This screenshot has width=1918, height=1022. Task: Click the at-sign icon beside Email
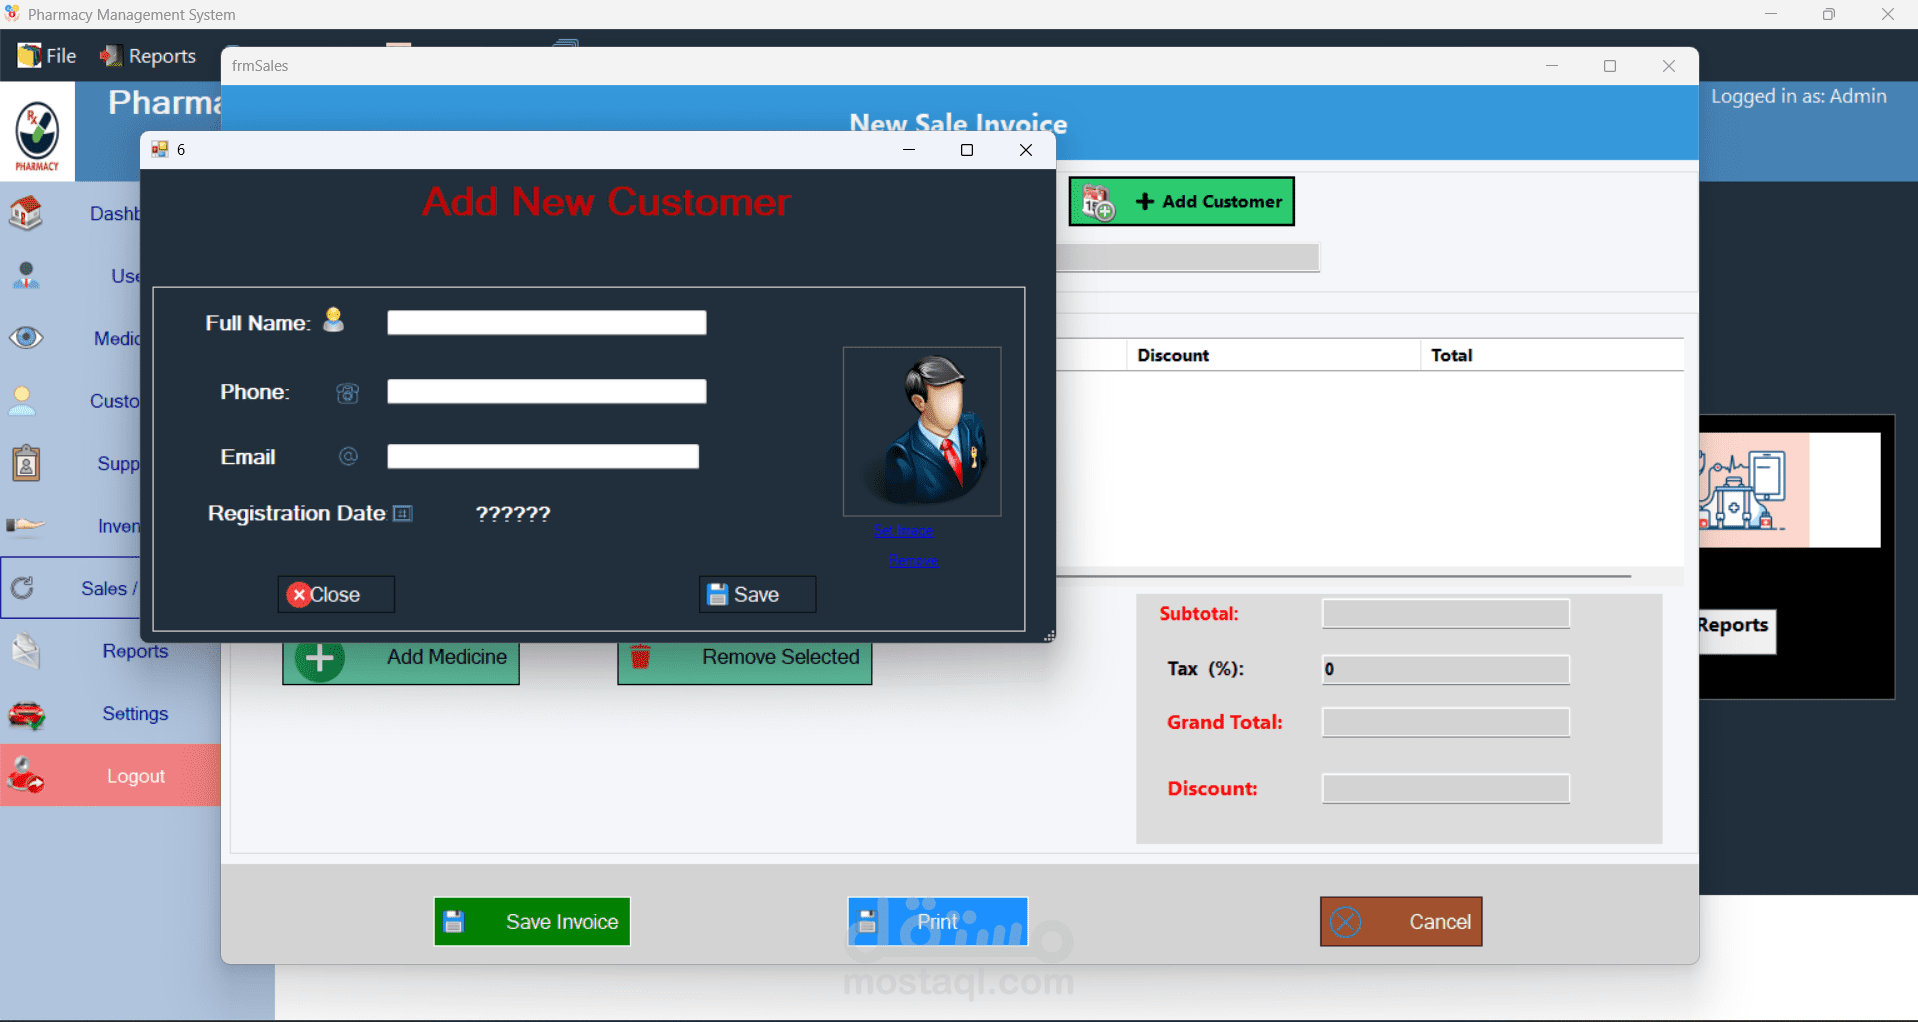348,456
